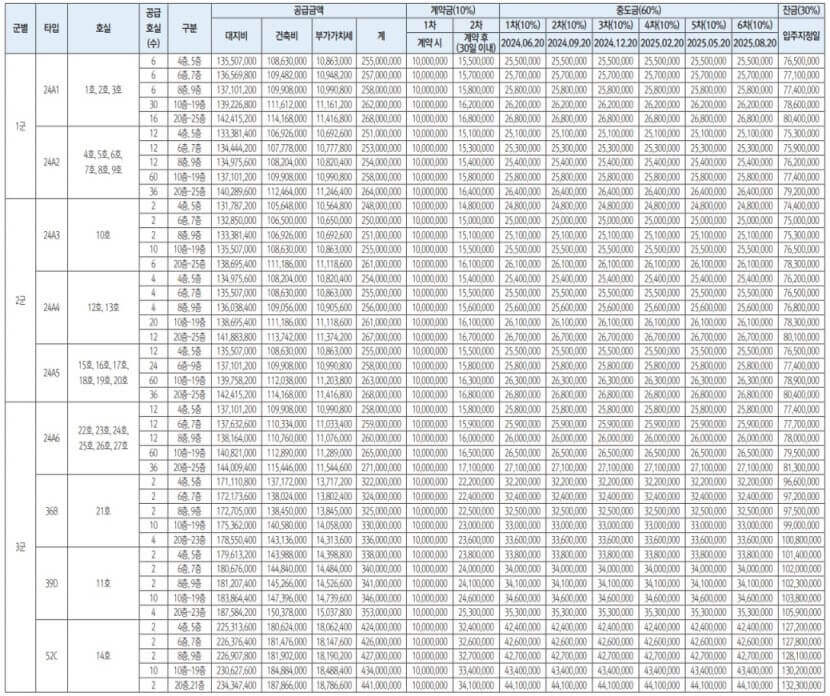
Task: Click balance value 132,300,000
Action: 801,685
